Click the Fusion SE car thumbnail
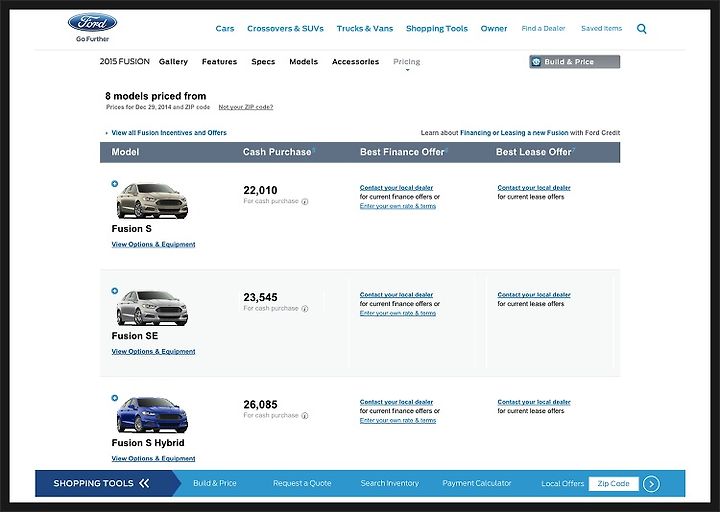The image size is (720, 512). pos(152,308)
